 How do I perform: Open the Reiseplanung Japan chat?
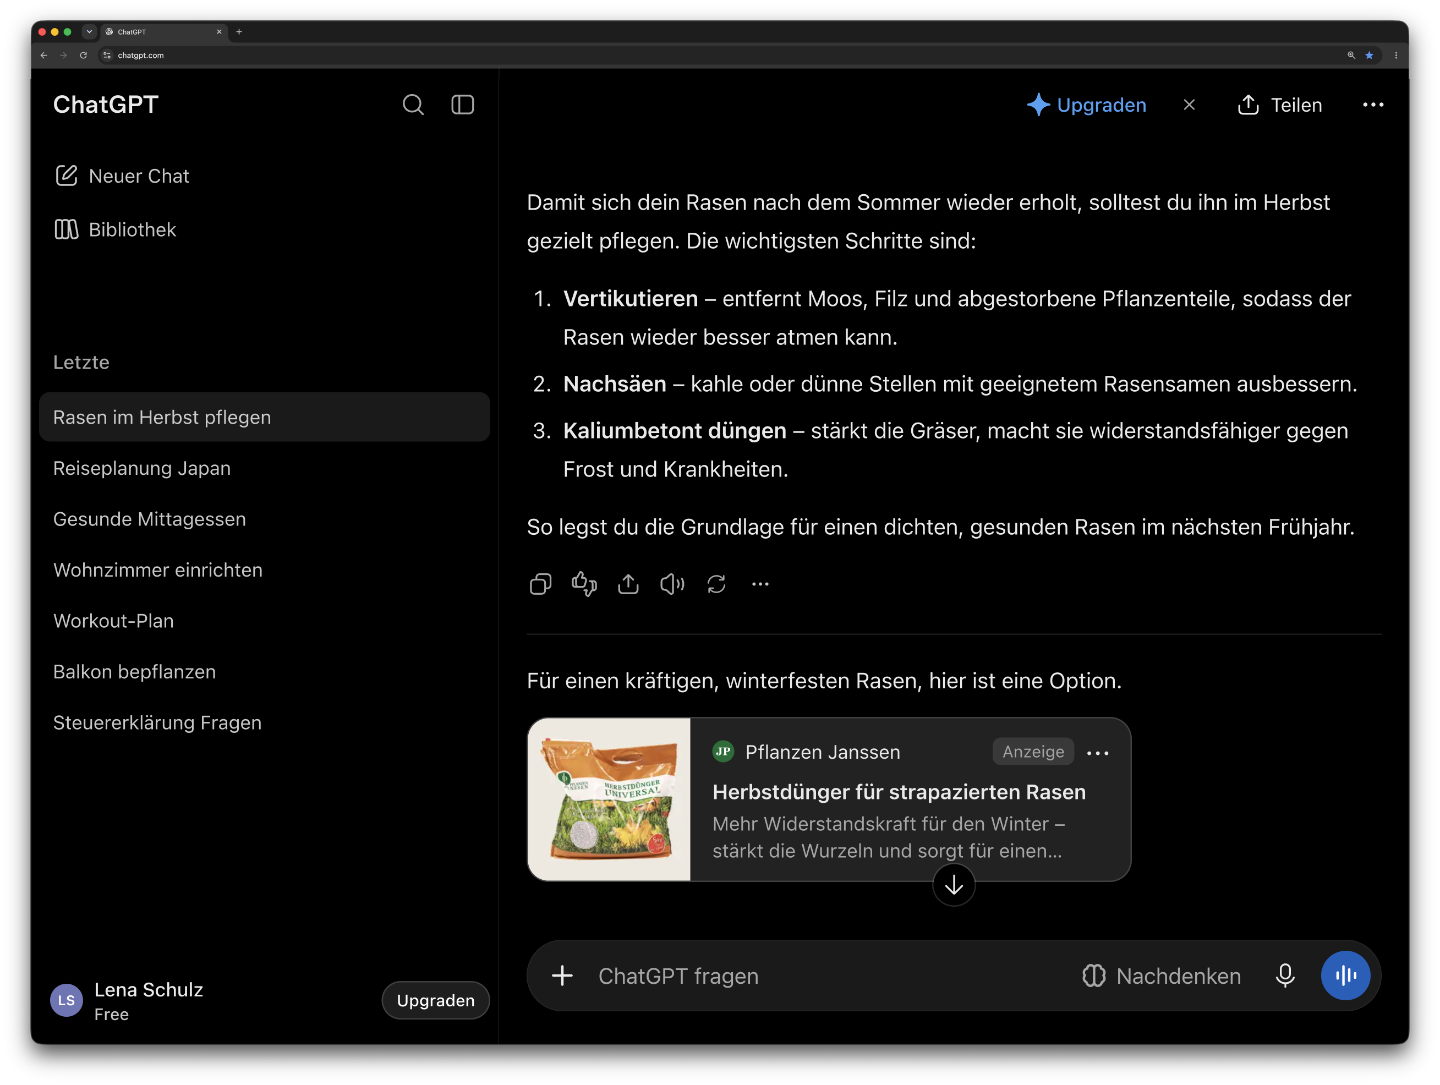pyautogui.click(x=264, y=468)
